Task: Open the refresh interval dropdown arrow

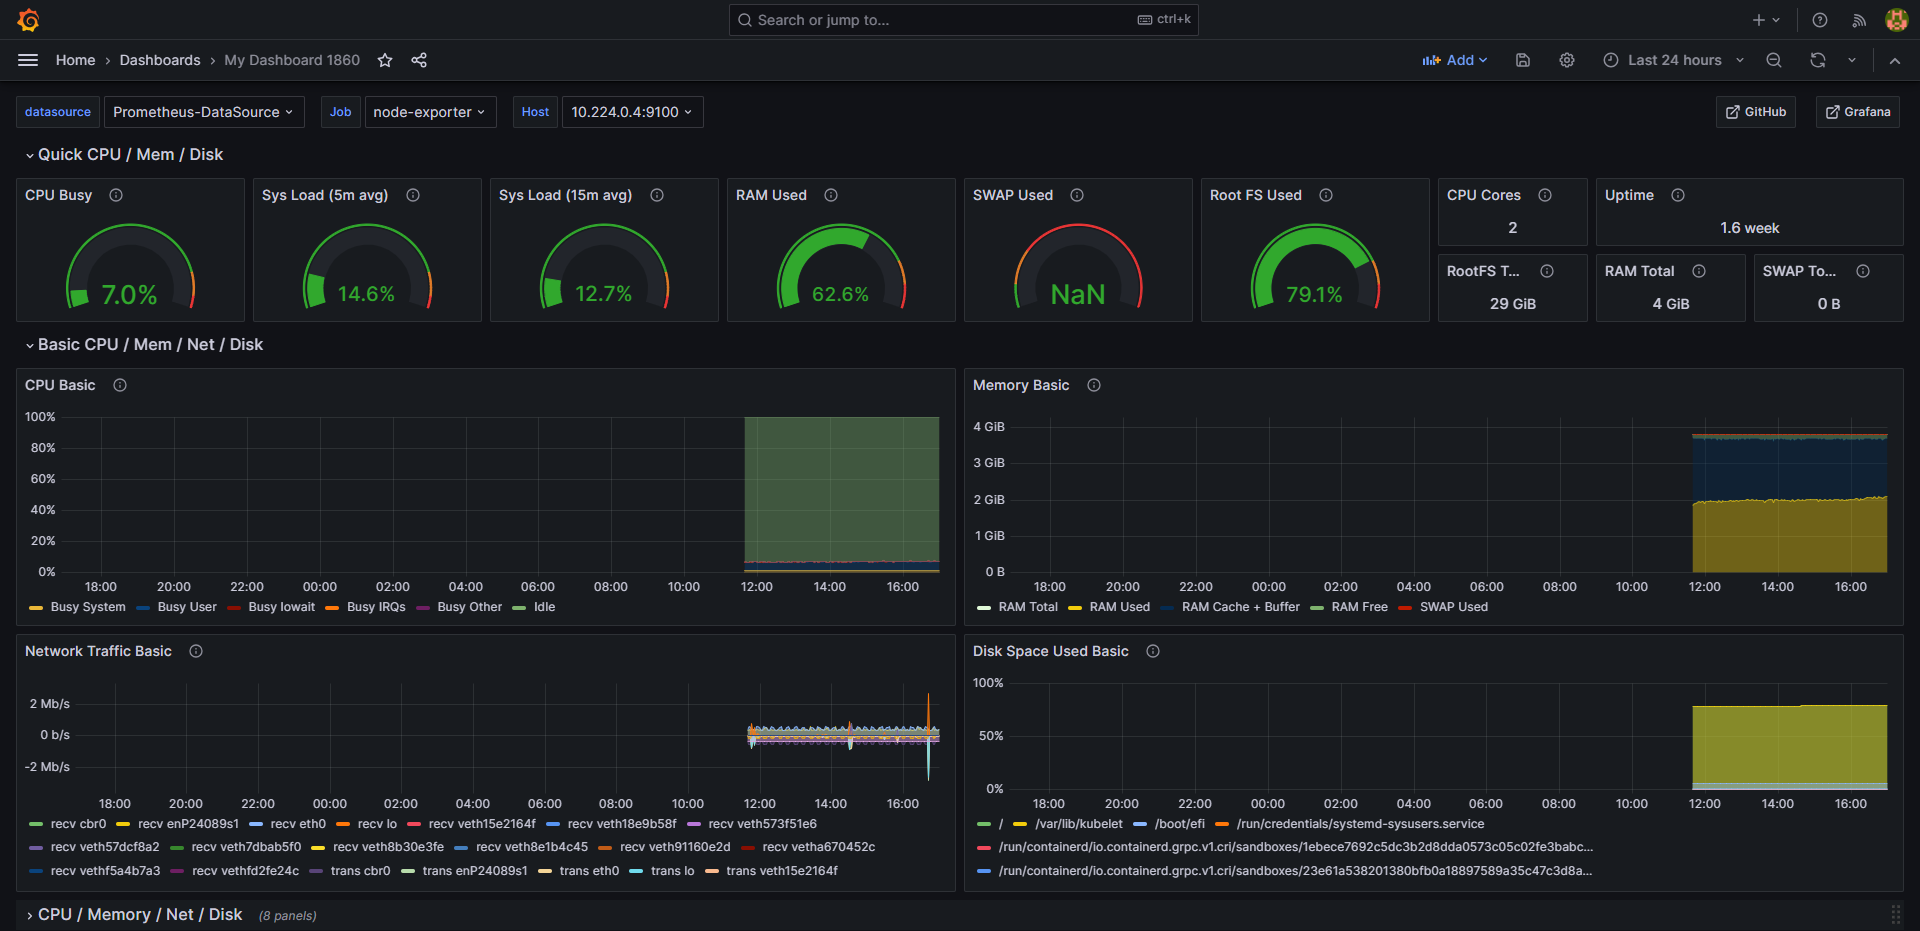Action: point(1852,60)
